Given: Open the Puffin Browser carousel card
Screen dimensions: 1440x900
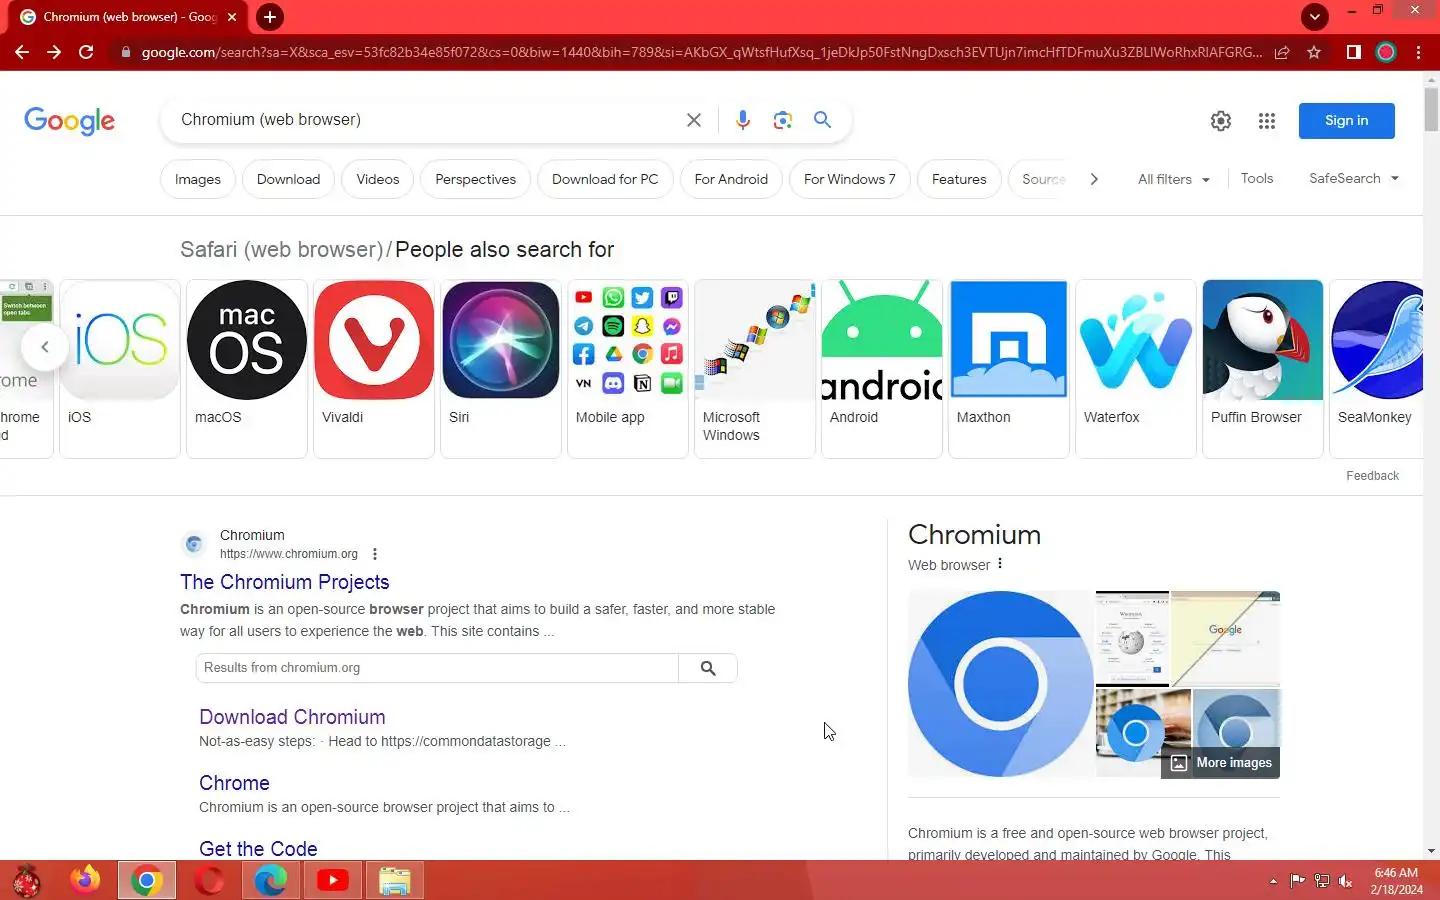Looking at the screenshot, I should pos(1263,368).
